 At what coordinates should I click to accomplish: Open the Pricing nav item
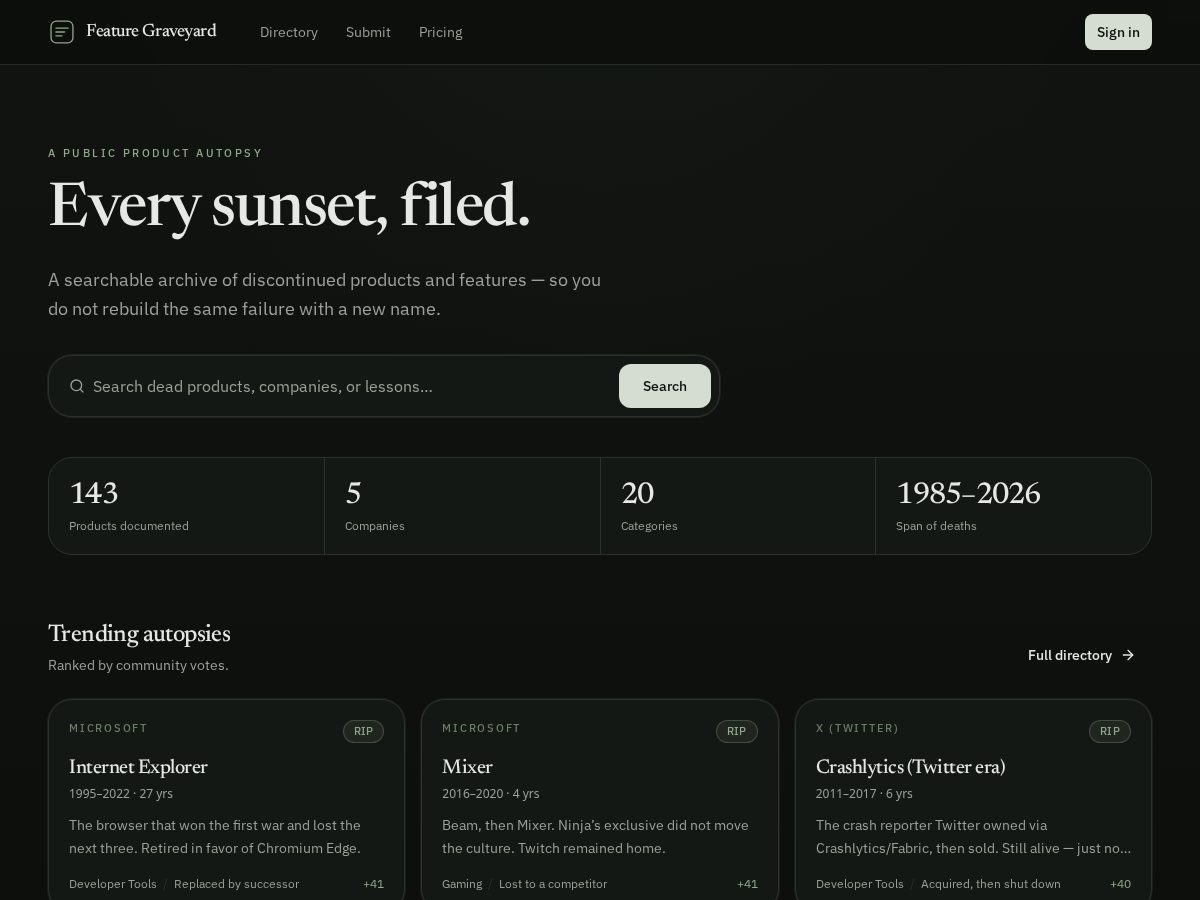tap(440, 32)
